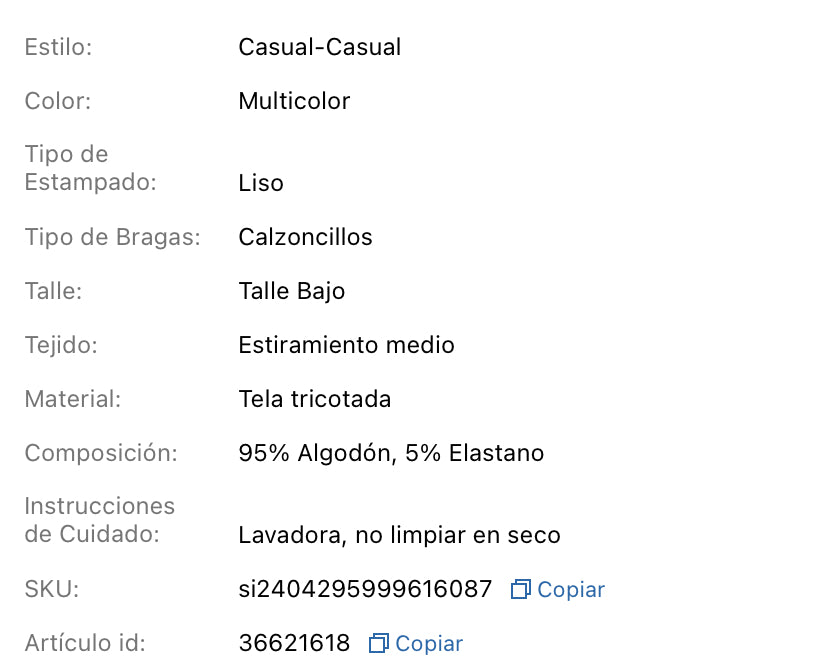Screen dimensions: 828x672
Task: Click the Copiar link for Artículo id
Action: pyautogui.click(x=429, y=644)
